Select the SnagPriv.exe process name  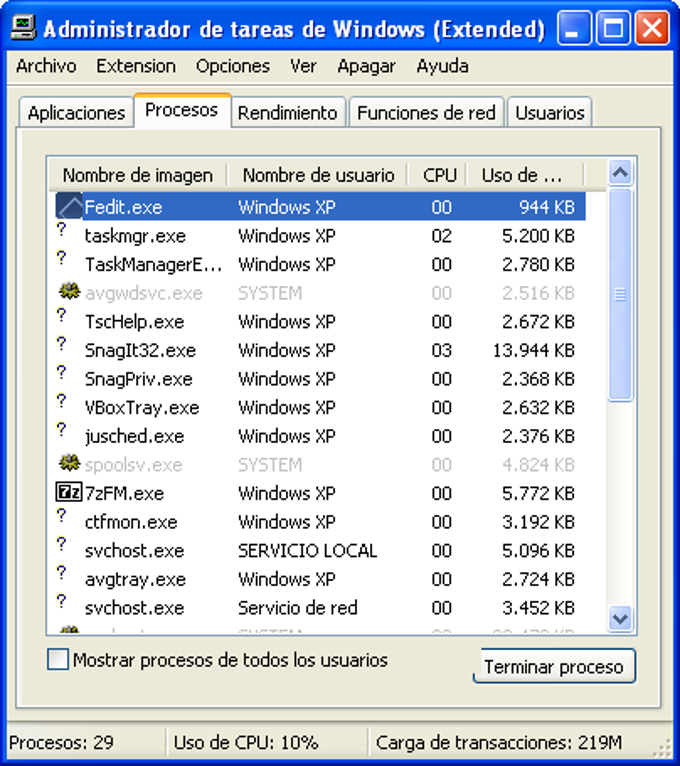coord(139,379)
